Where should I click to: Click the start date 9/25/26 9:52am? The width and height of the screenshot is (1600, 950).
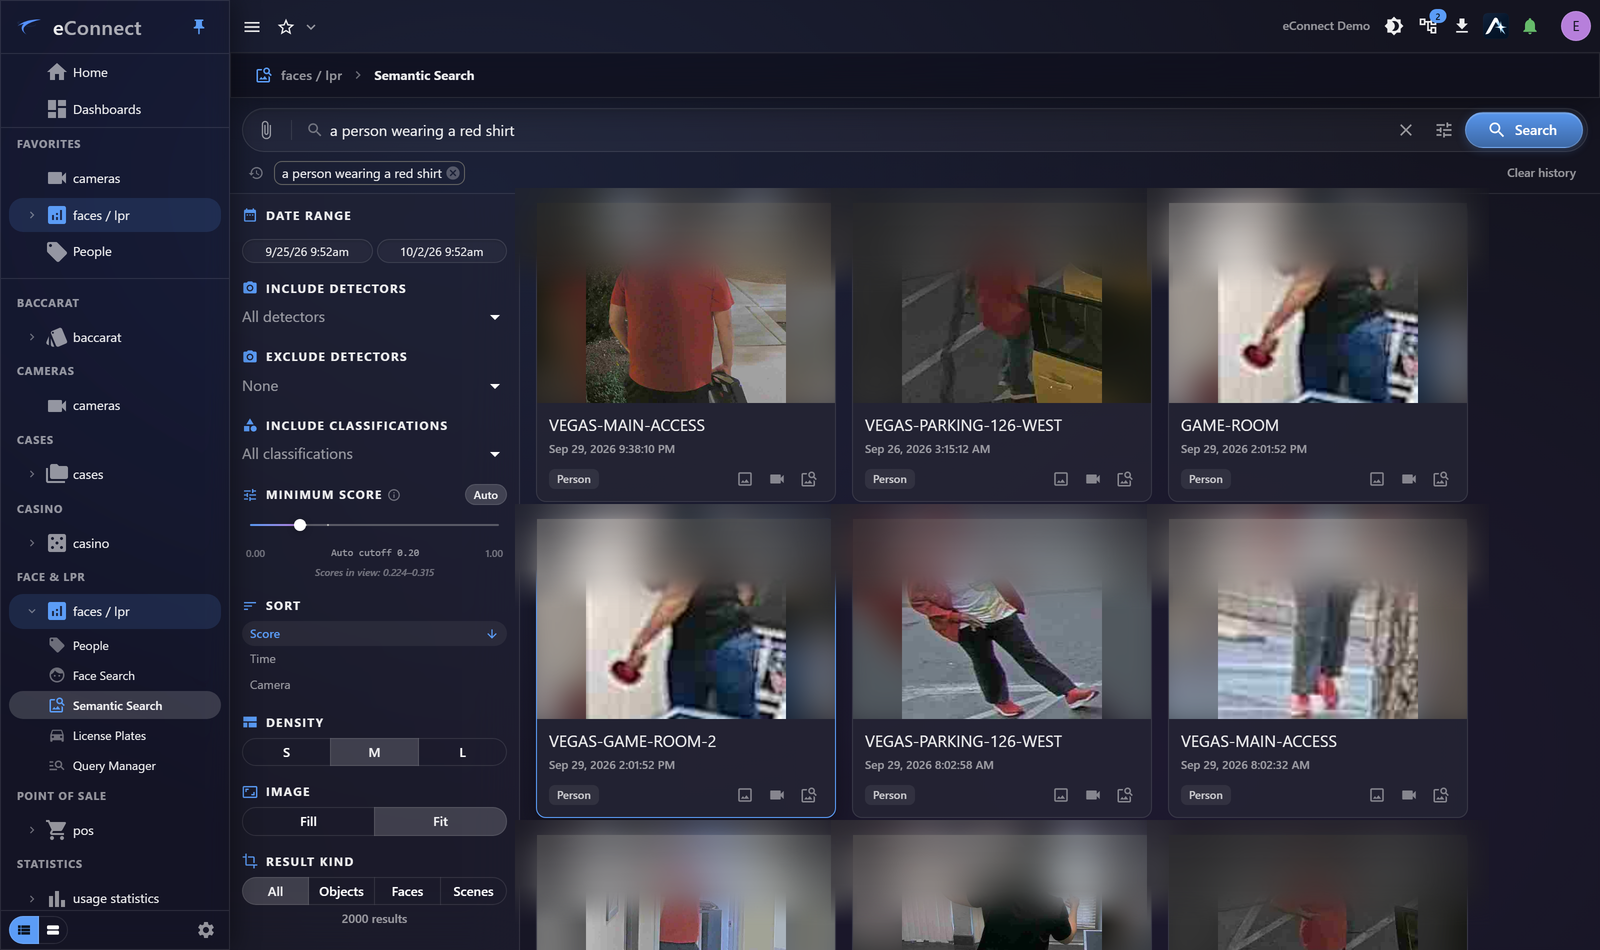point(307,251)
